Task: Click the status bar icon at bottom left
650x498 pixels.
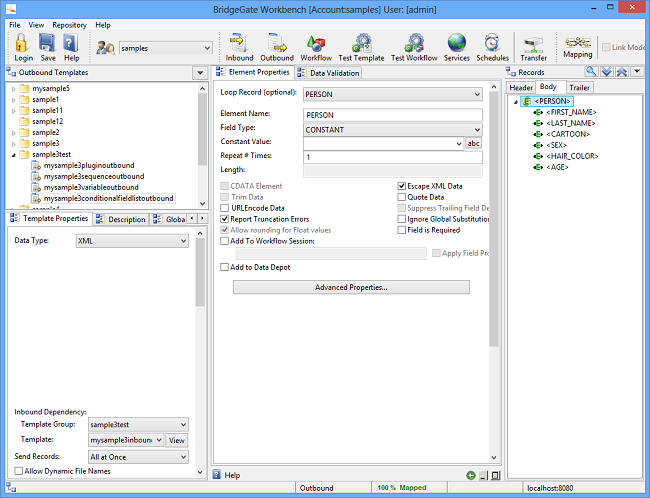Action: 11,488
